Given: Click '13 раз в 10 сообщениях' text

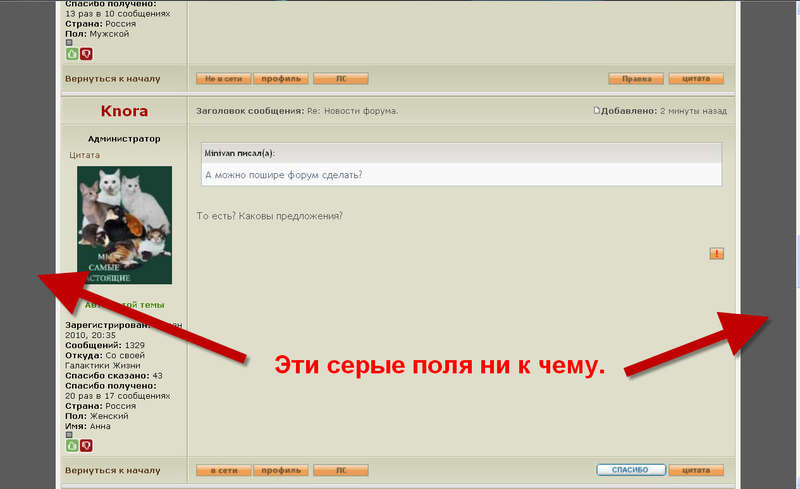Looking at the screenshot, I should [117, 14].
